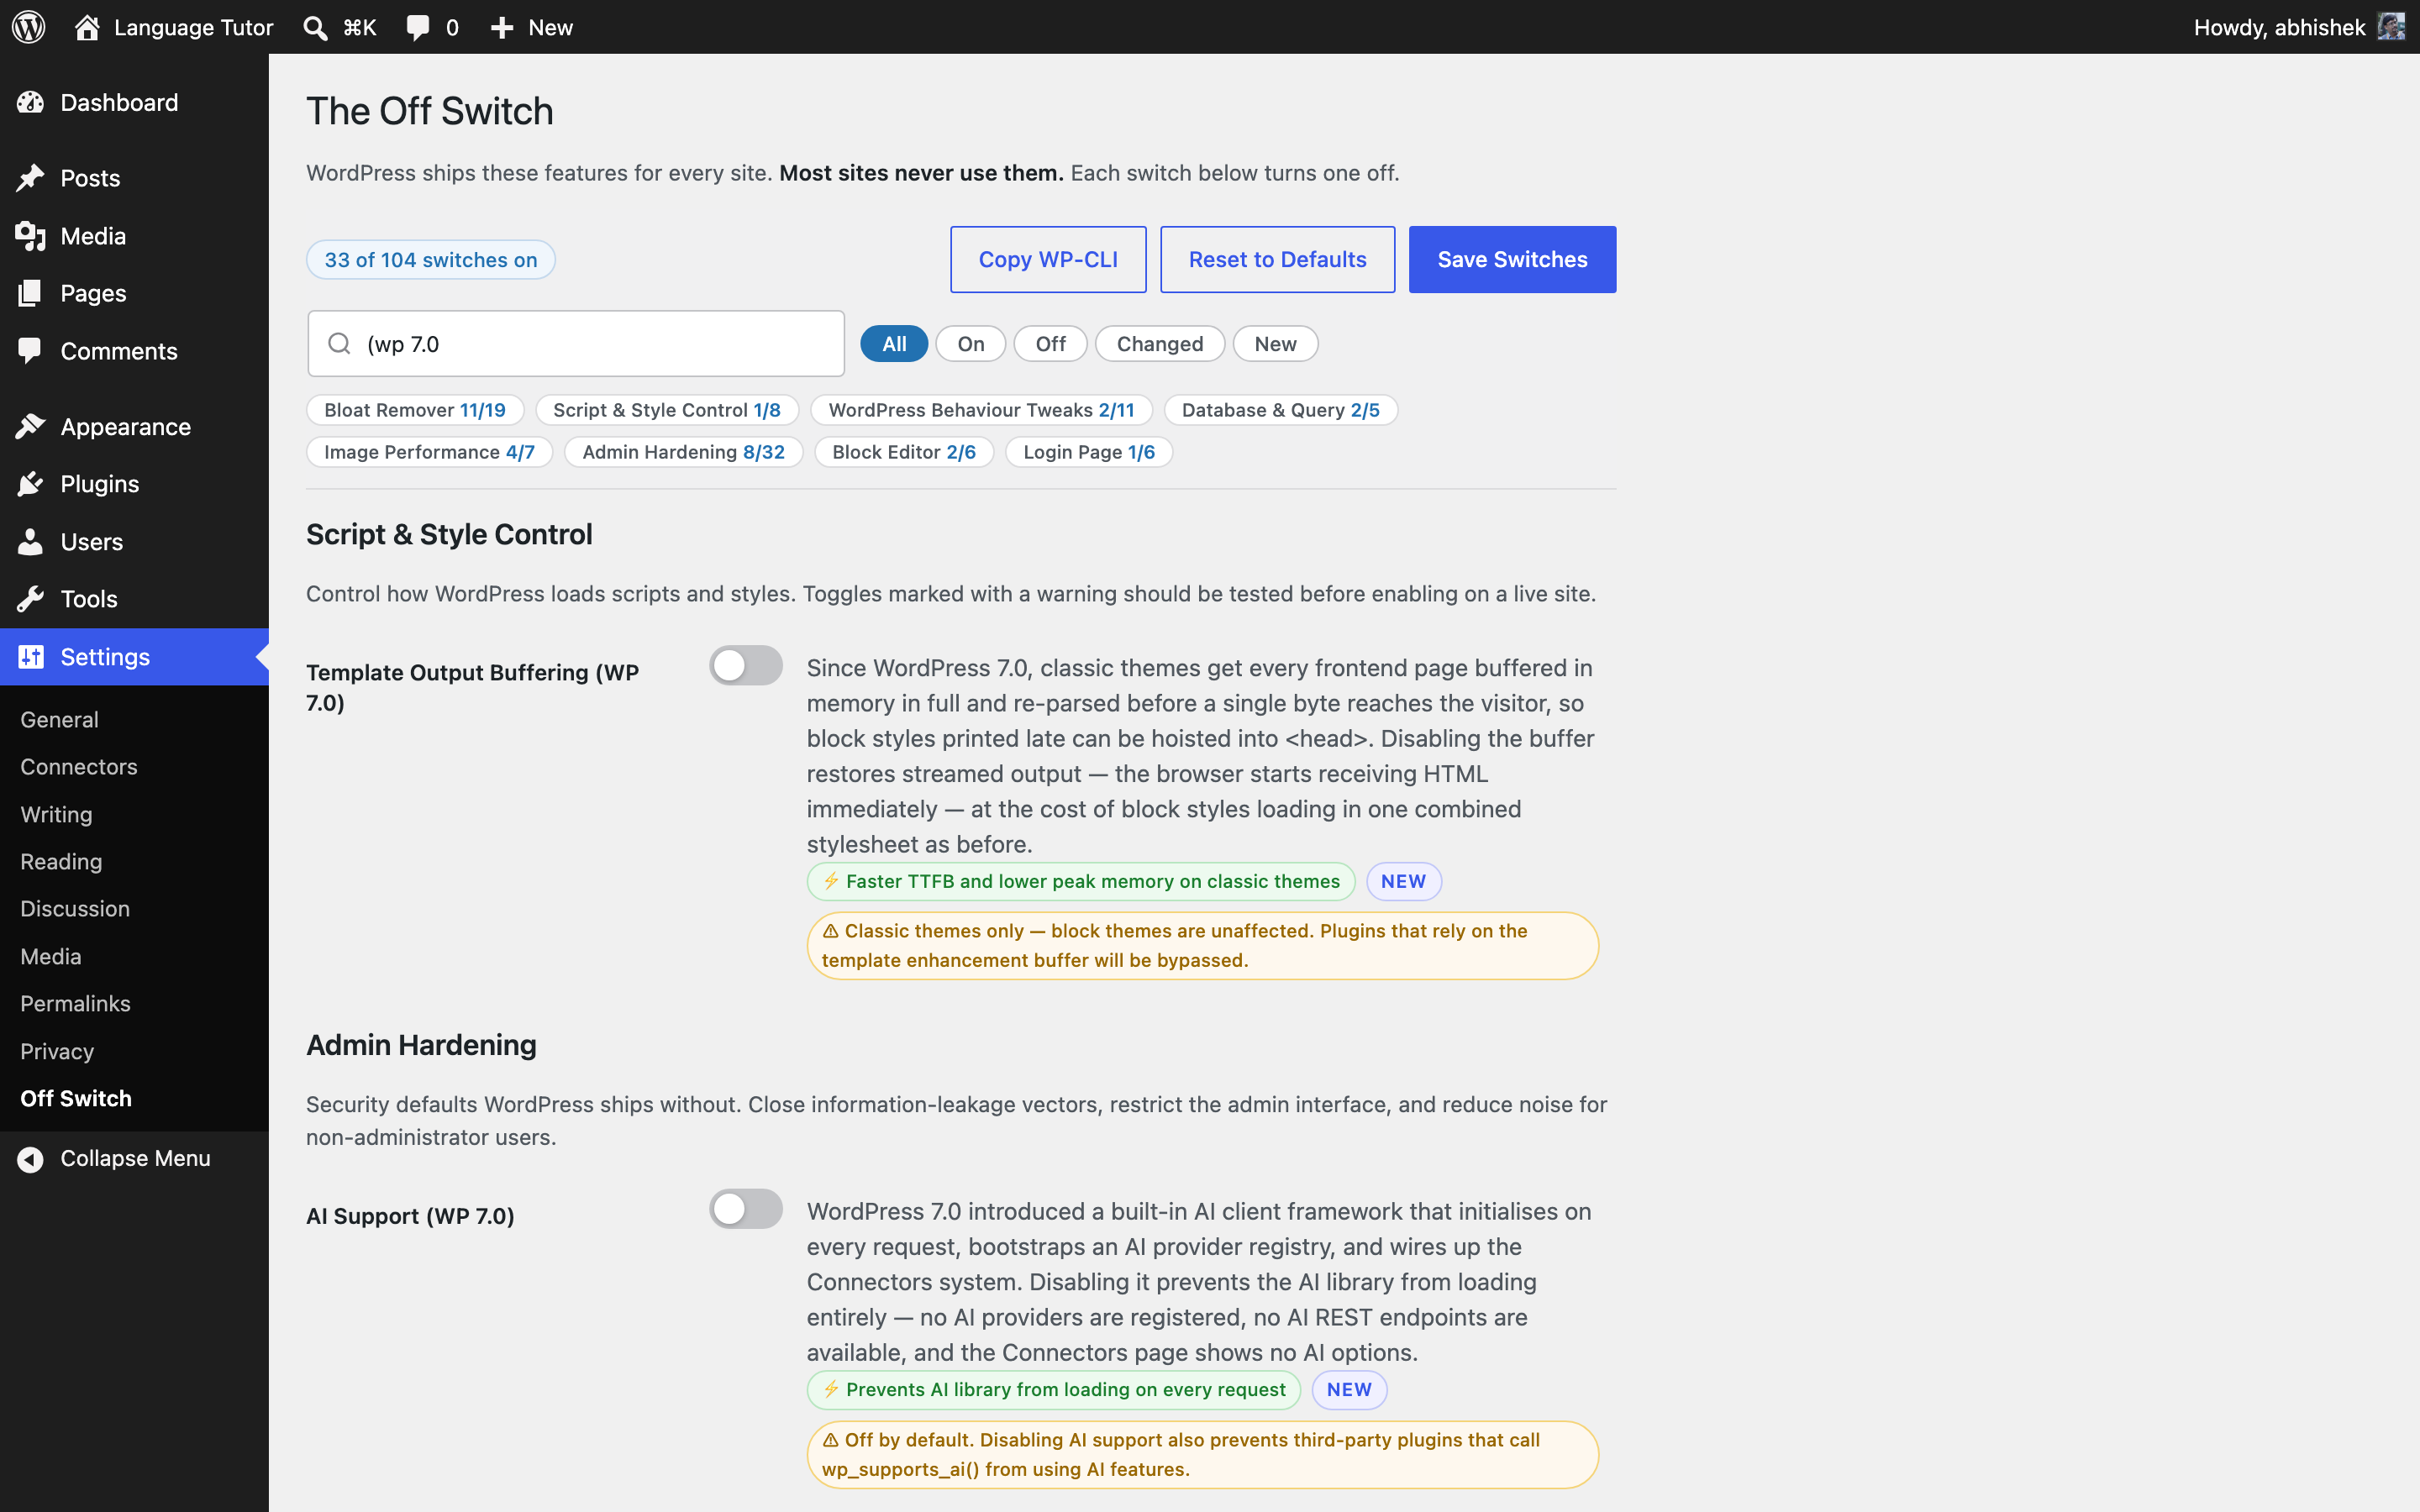Jump to Admin Hardening 8/32 category
2420x1512 pixels.
click(684, 452)
